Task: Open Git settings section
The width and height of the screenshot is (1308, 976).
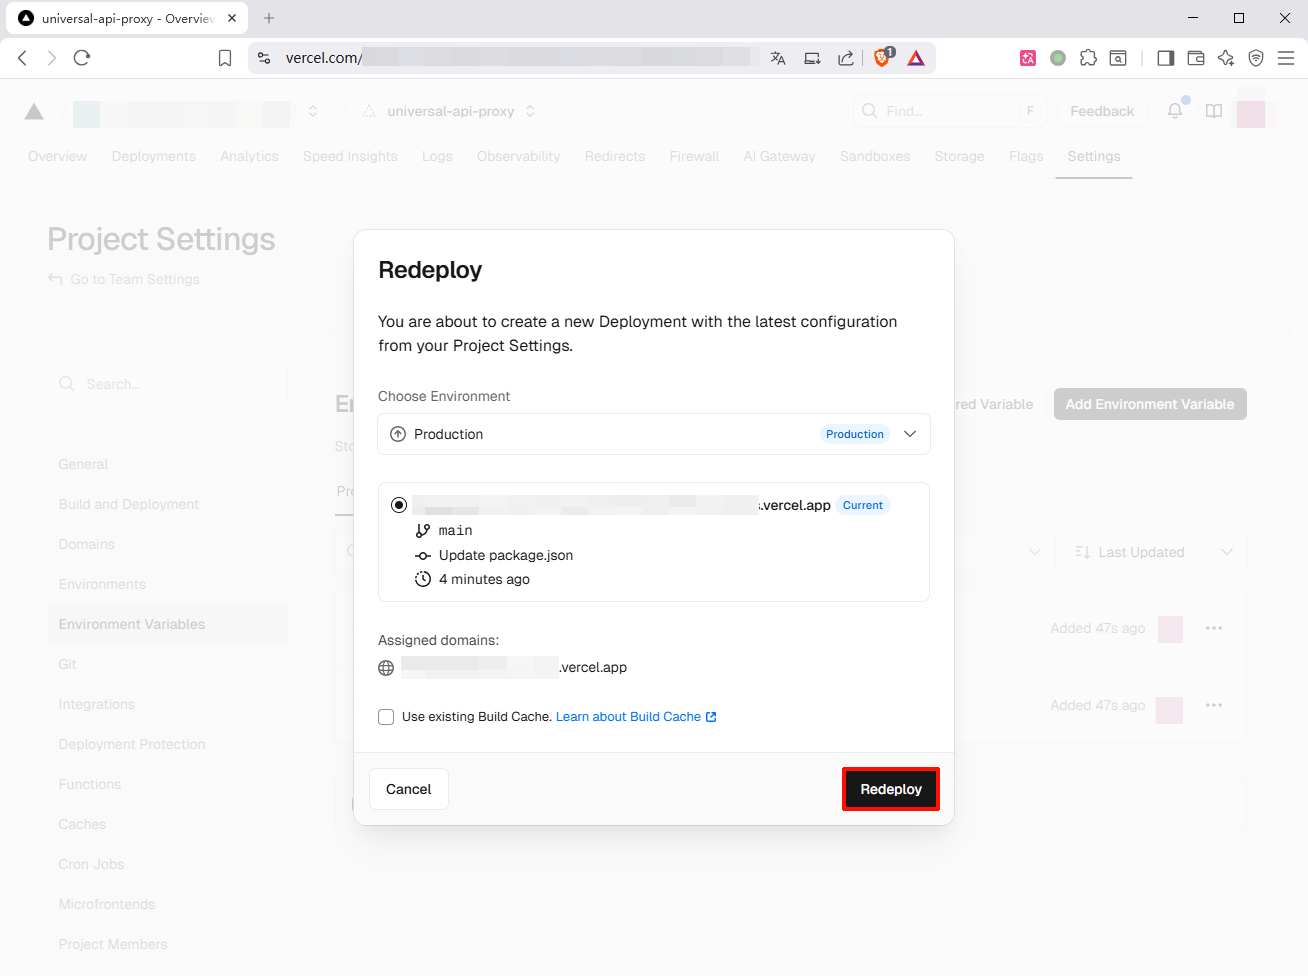Action: (68, 664)
